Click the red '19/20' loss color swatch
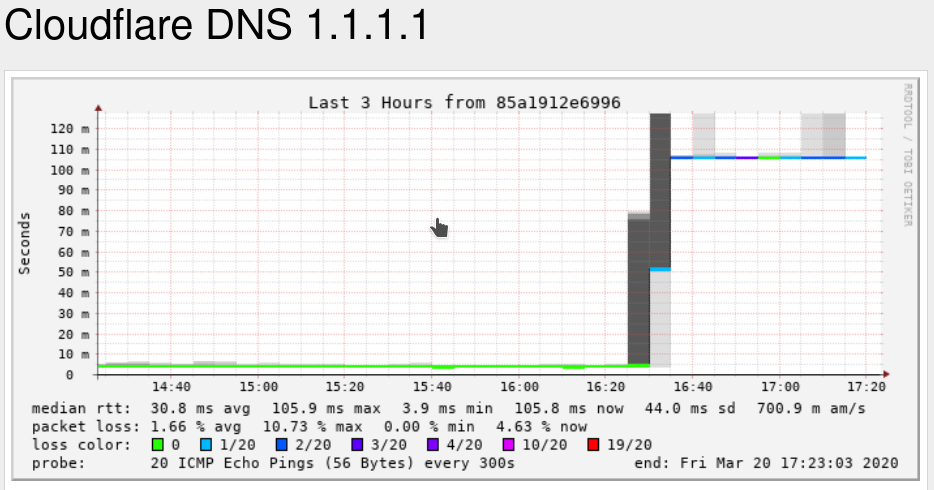Image resolution: width=934 pixels, height=490 pixels. click(x=593, y=445)
